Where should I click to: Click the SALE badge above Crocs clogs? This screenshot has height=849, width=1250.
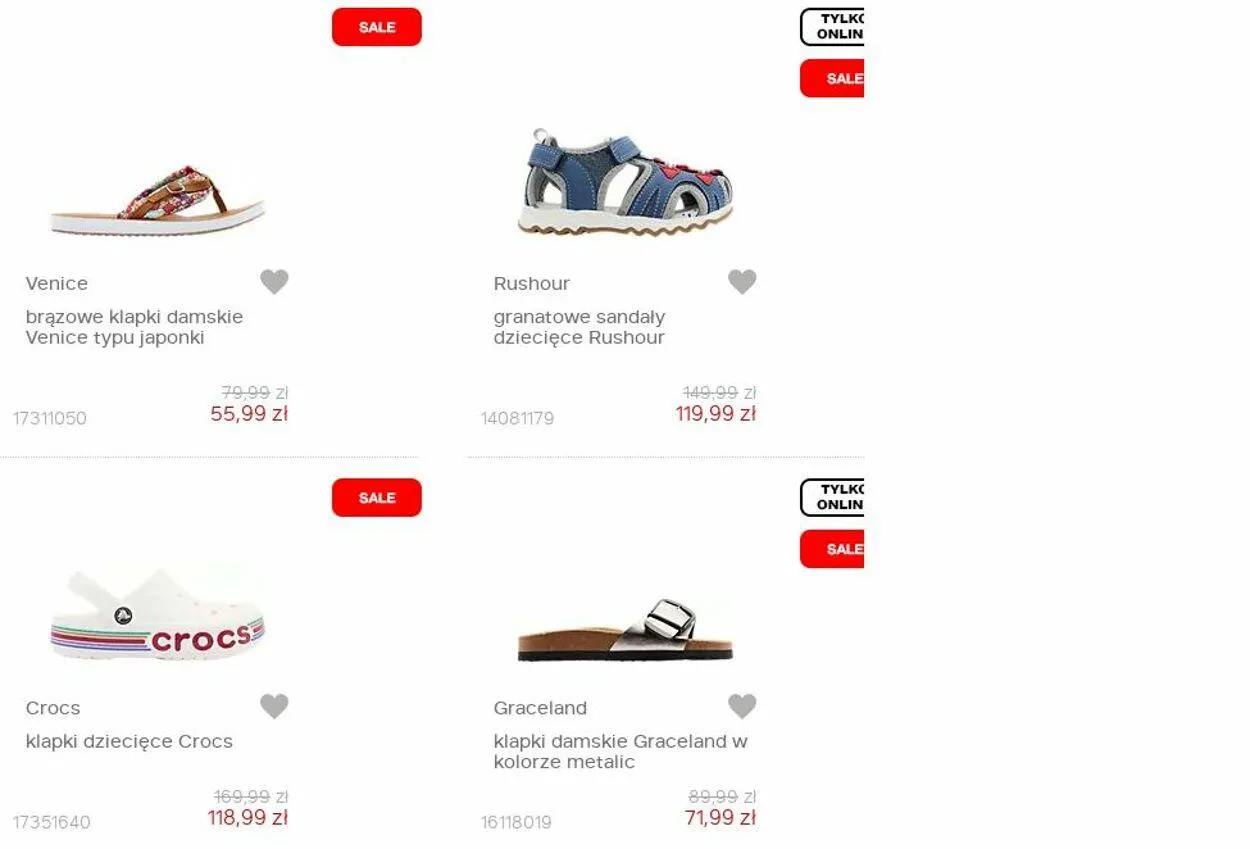[377, 497]
